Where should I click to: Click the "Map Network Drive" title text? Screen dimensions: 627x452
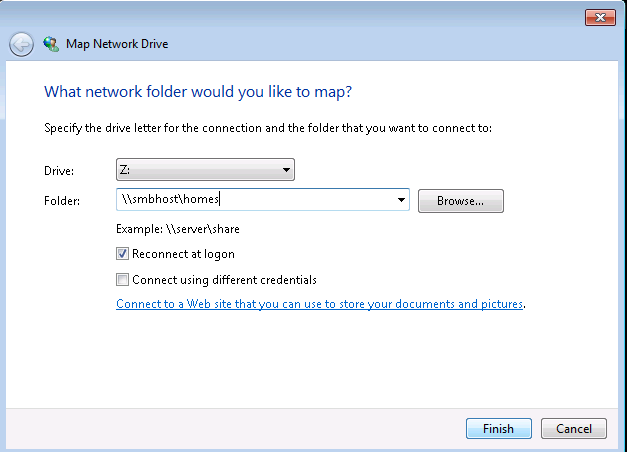[x=117, y=44]
